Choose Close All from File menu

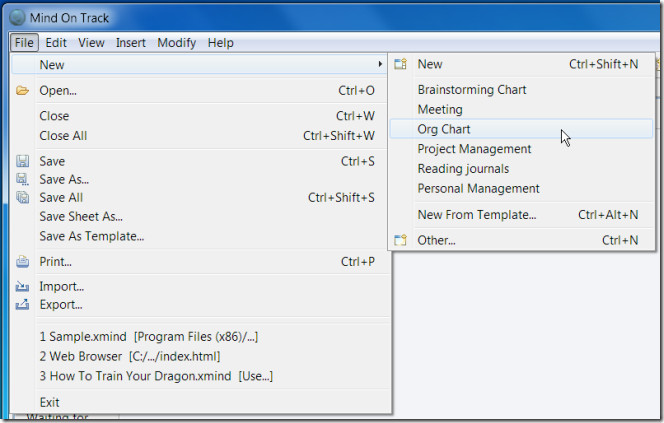pos(199,135)
